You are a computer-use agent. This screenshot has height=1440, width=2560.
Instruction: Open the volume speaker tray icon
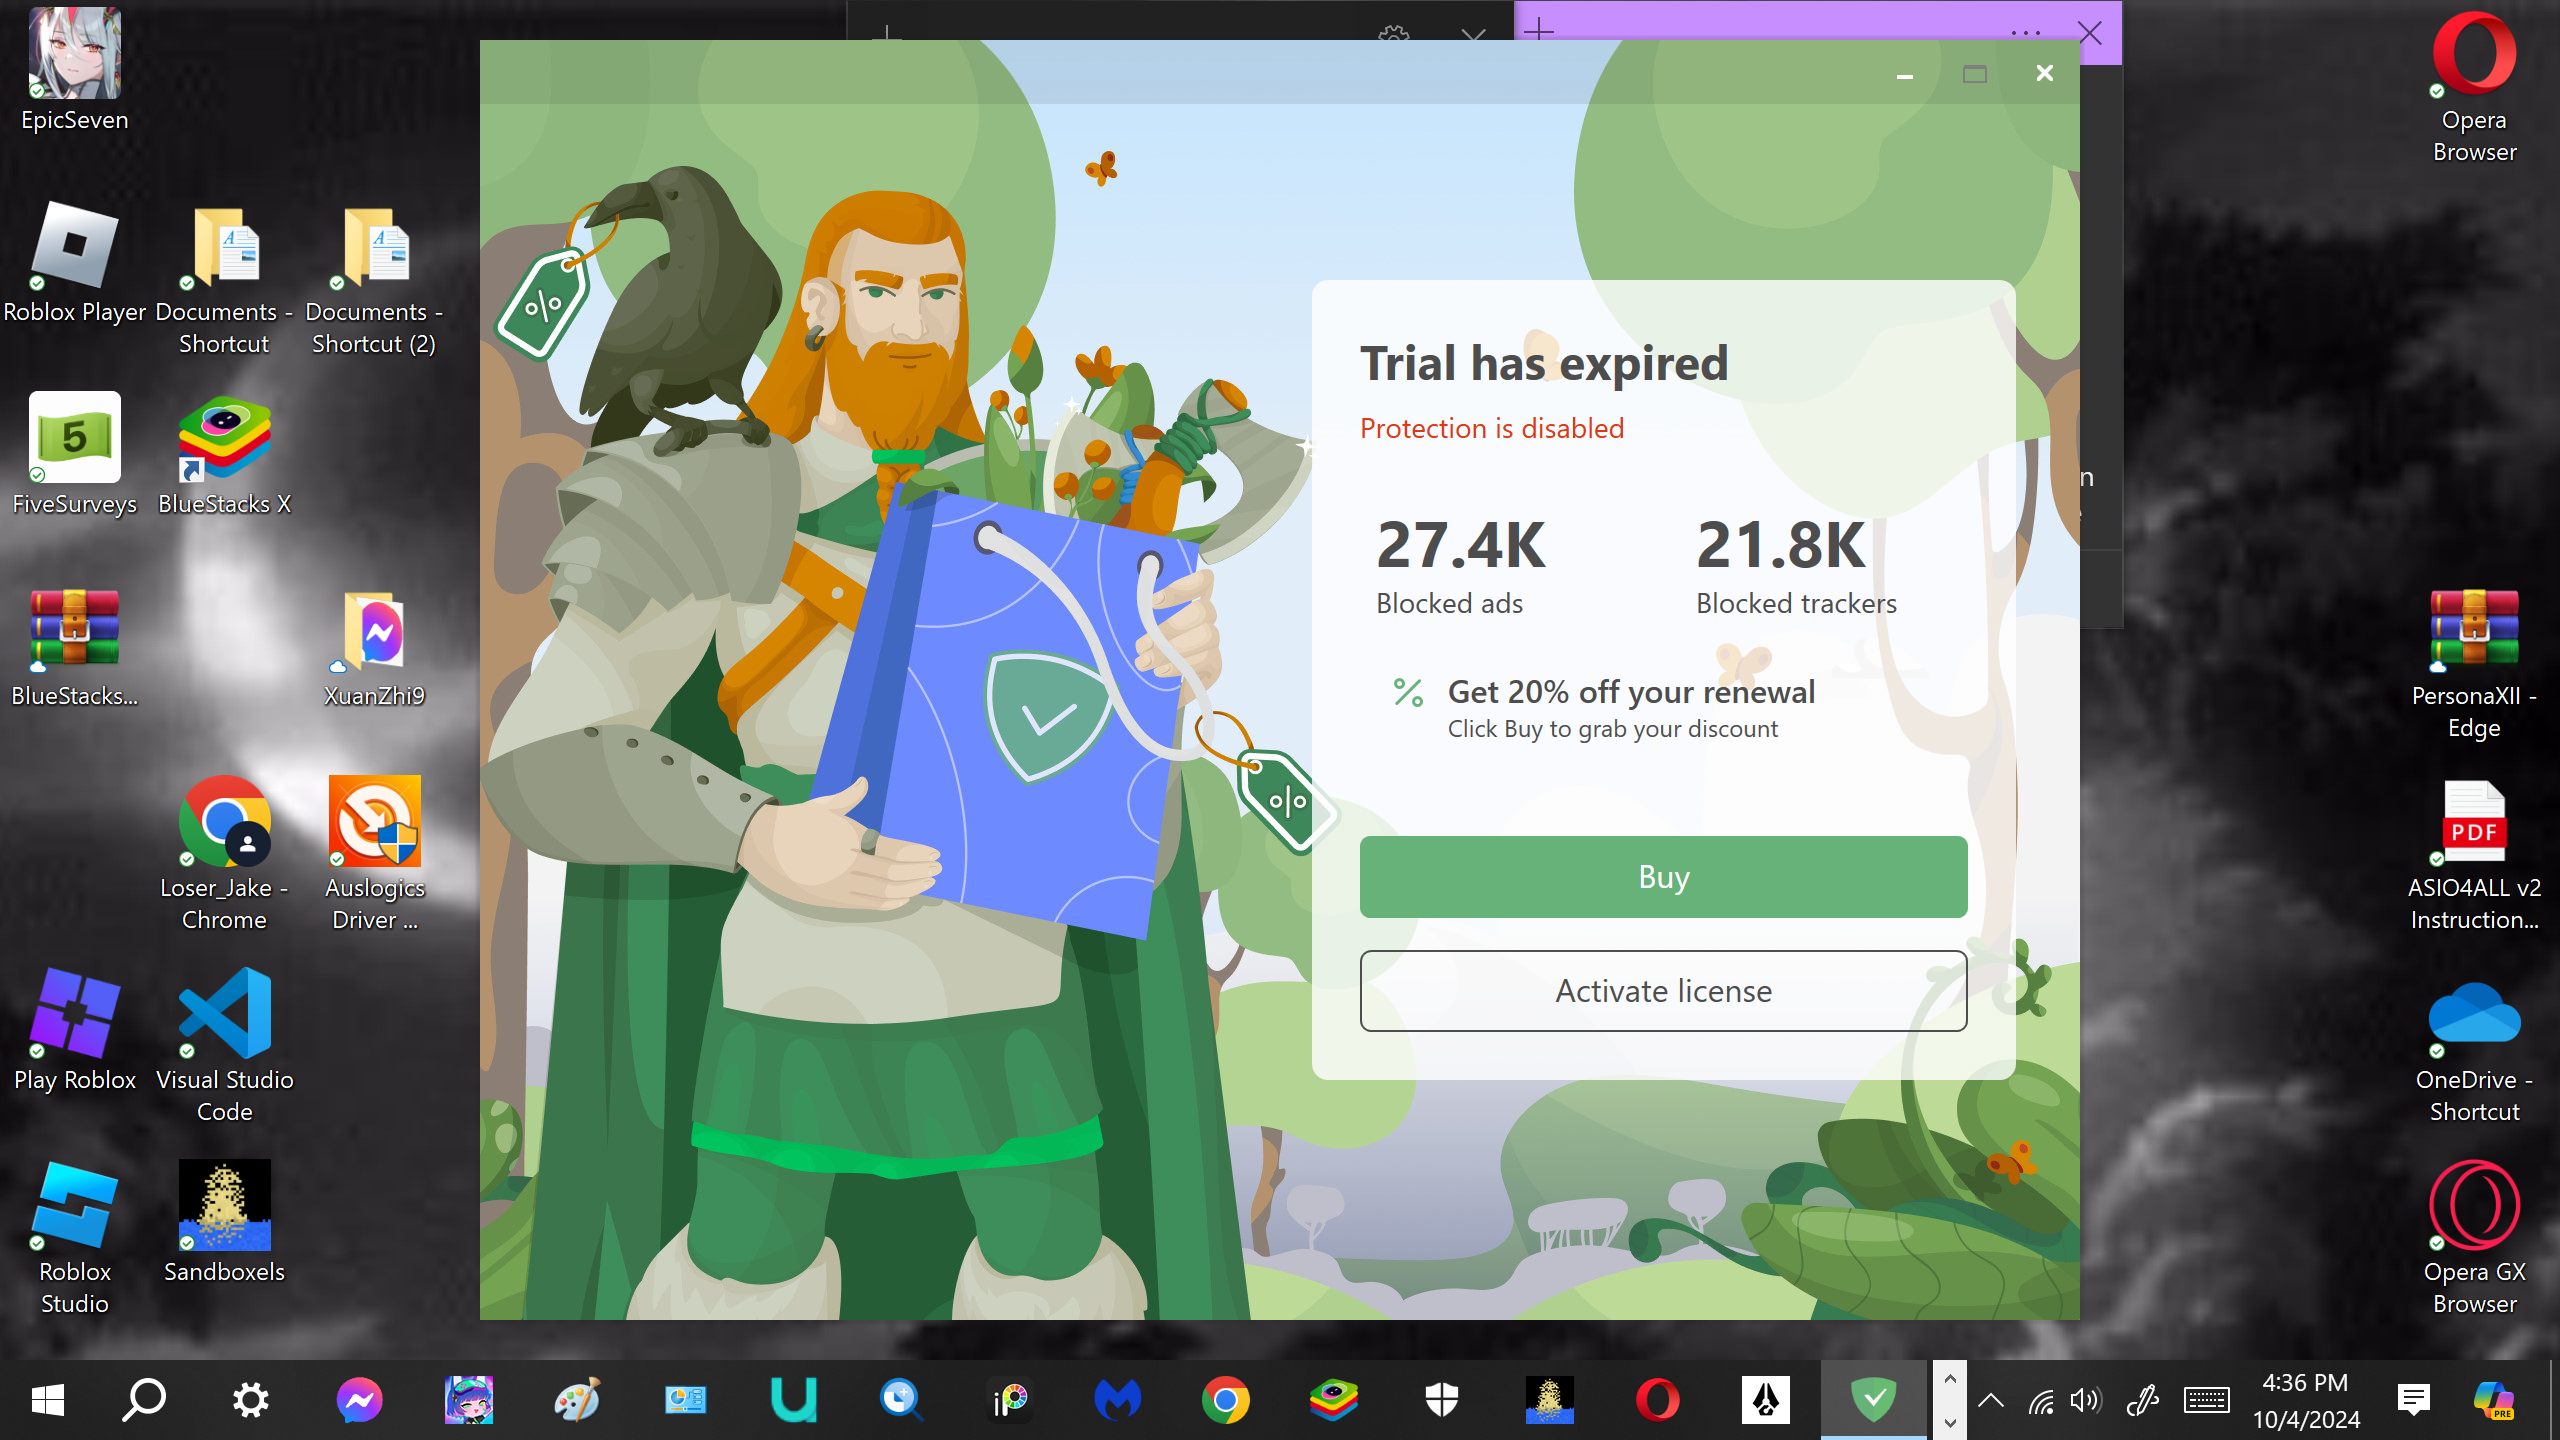click(2086, 1400)
